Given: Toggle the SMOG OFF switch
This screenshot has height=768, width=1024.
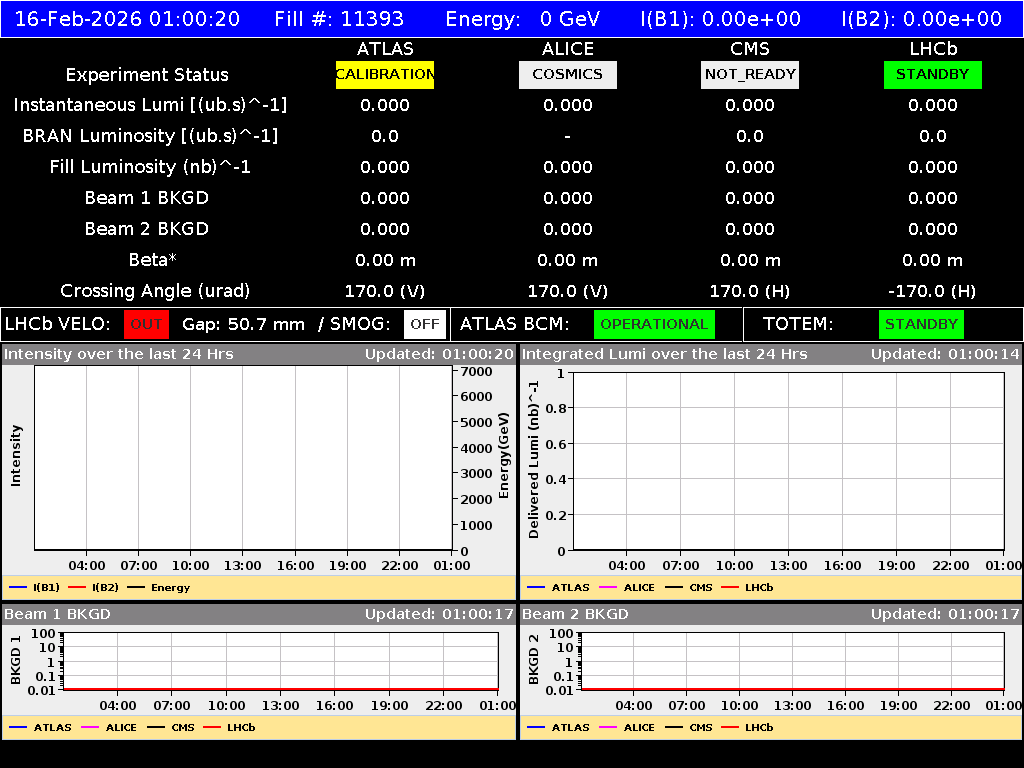Looking at the screenshot, I should click(424, 324).
